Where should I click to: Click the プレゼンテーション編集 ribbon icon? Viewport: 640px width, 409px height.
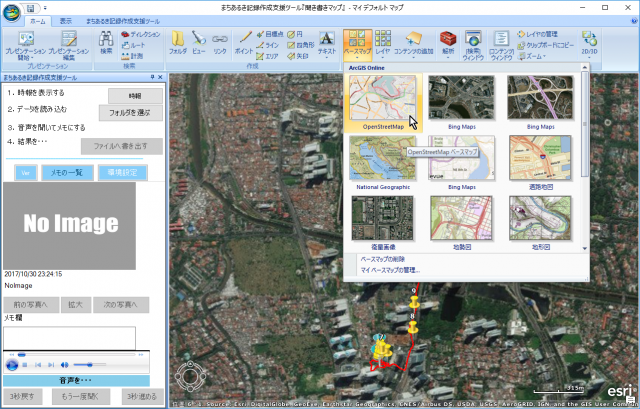coord(69,44)
